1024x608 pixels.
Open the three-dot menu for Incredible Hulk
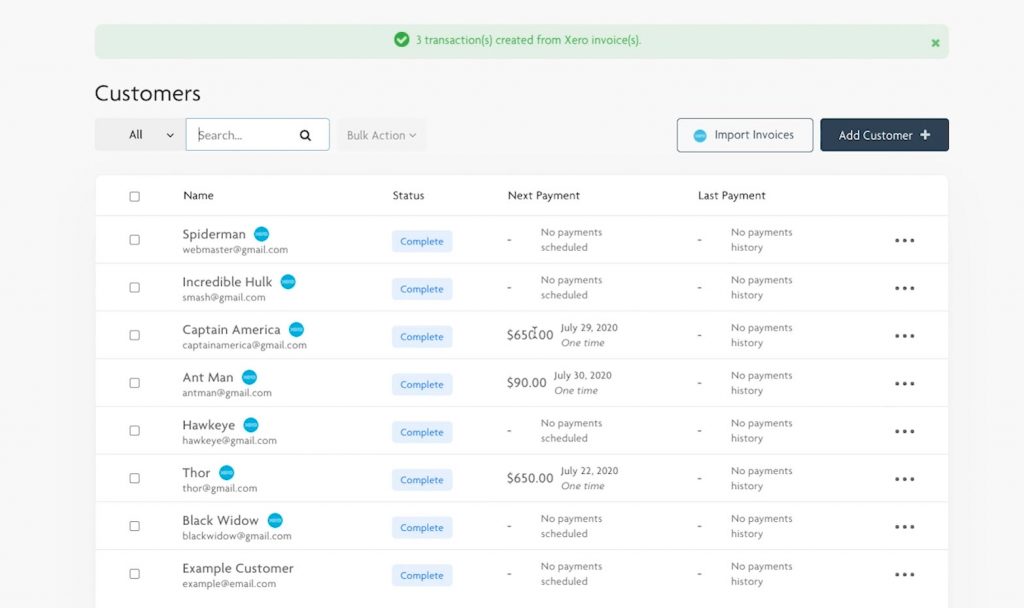click(904, 288)
